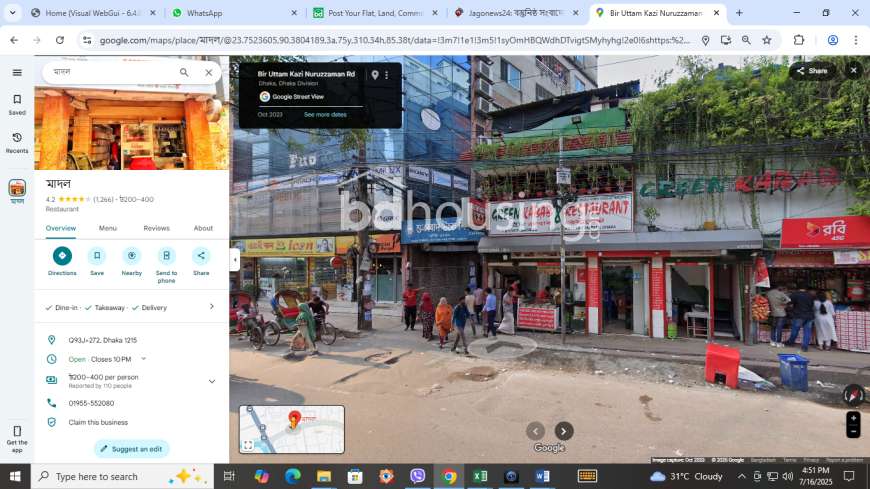The width and height of the screenshot is (870, 489).
Task: View site information icon in address bar
Action: [87, 40]
